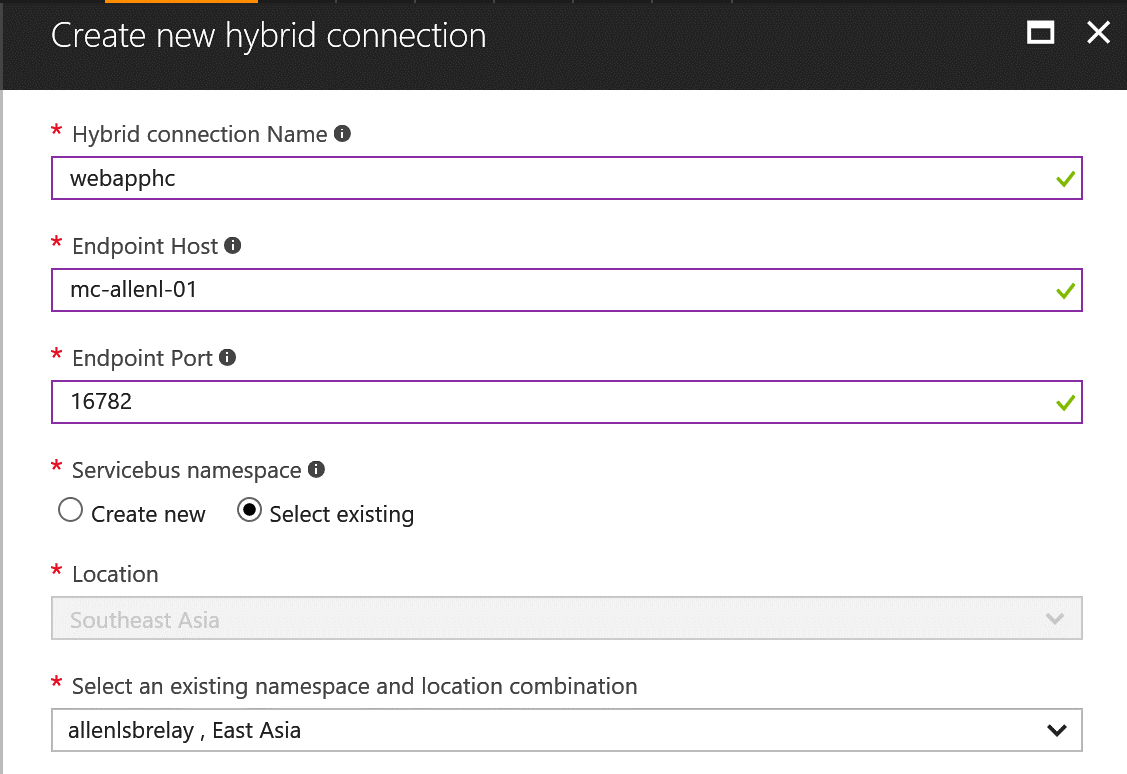1127x774 pixels.
Task: Click the Select an existing namespace label
Action: (354, 686)
